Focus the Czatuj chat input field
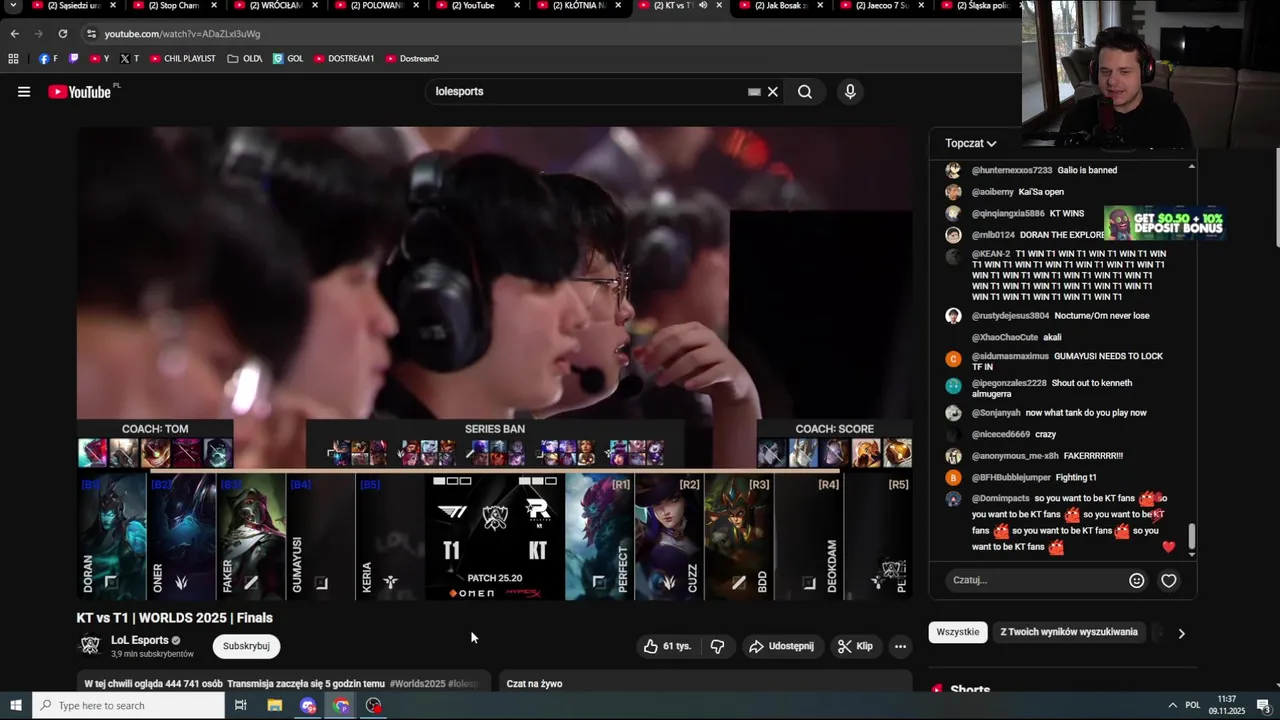The height and width of the screenshot is (720, 1280). point(1036,580)
